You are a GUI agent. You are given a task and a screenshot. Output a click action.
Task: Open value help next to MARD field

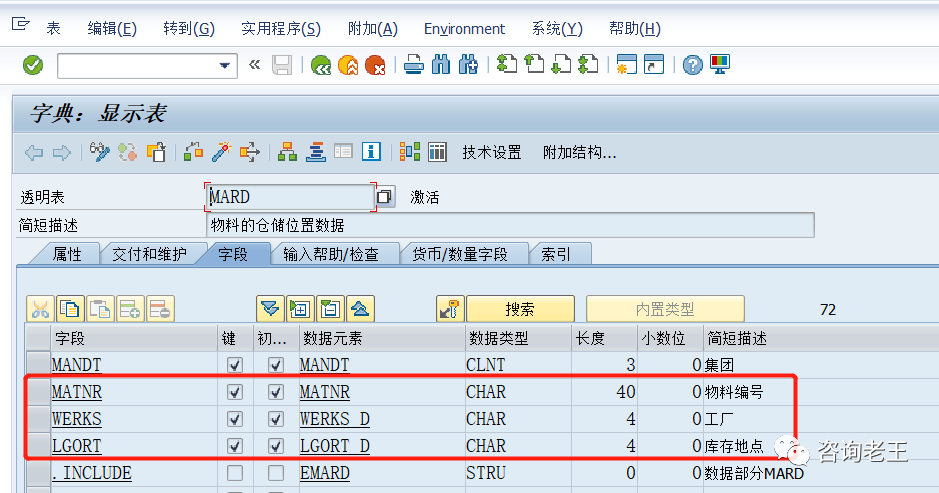(385, 197)
